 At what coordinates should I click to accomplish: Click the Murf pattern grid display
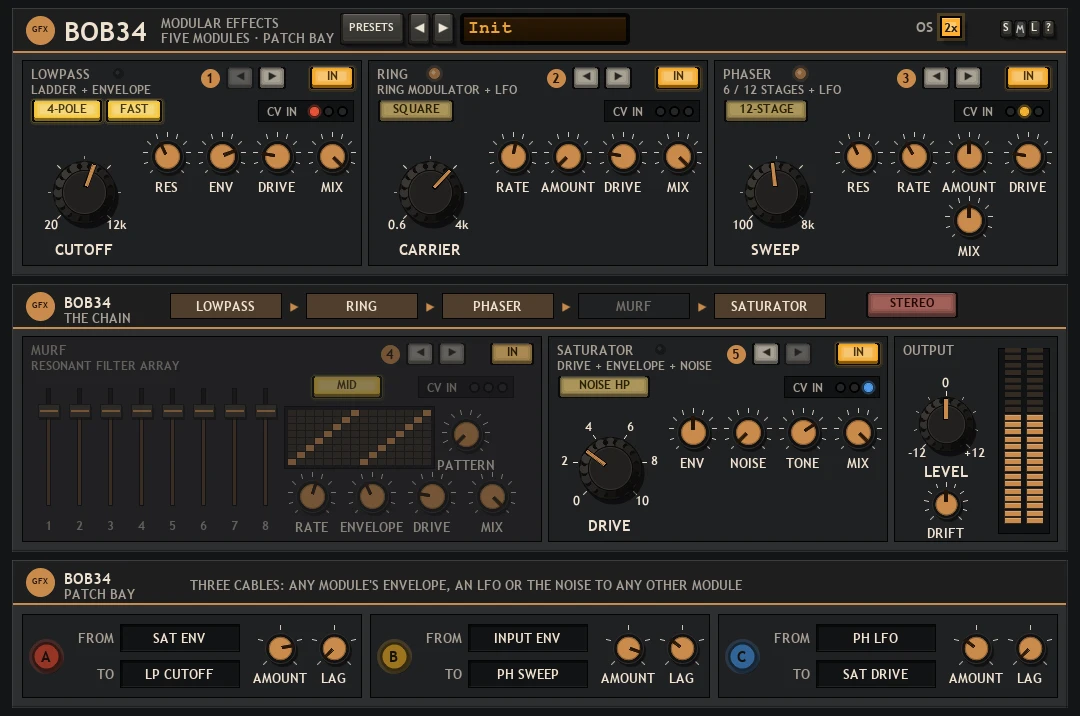[x=360, y=438]
